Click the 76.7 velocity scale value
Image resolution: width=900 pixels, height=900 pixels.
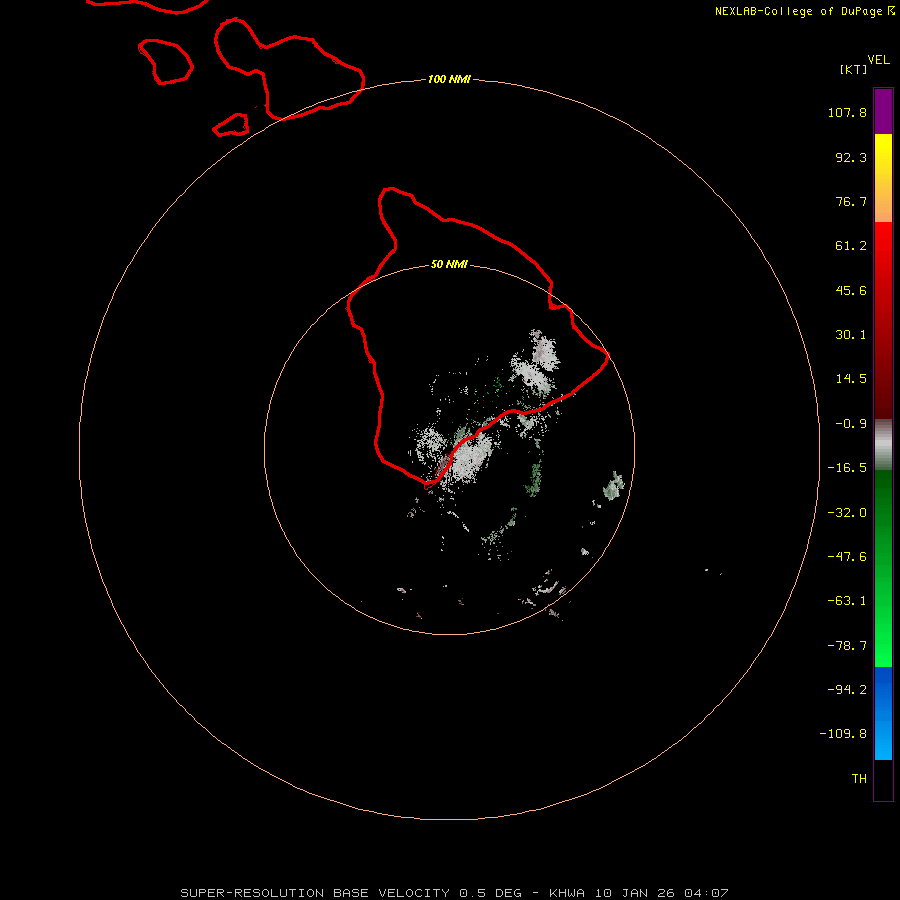pyautogui.click(x=851, y=201)
